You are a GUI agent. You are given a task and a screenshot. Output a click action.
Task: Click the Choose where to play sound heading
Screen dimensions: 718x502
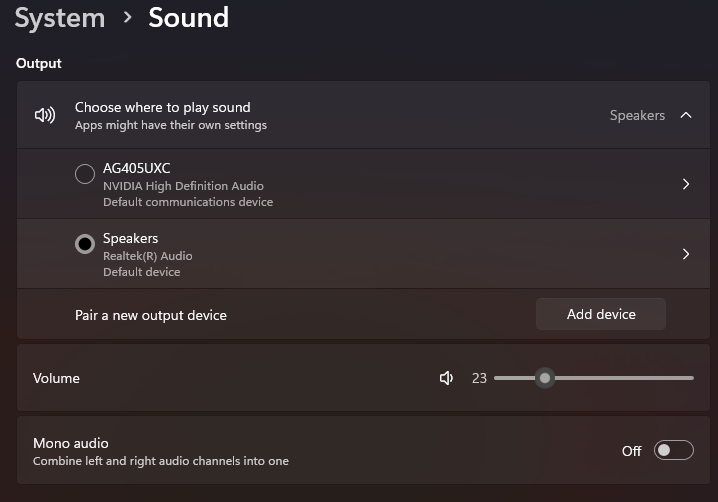(x=163, y=107)
